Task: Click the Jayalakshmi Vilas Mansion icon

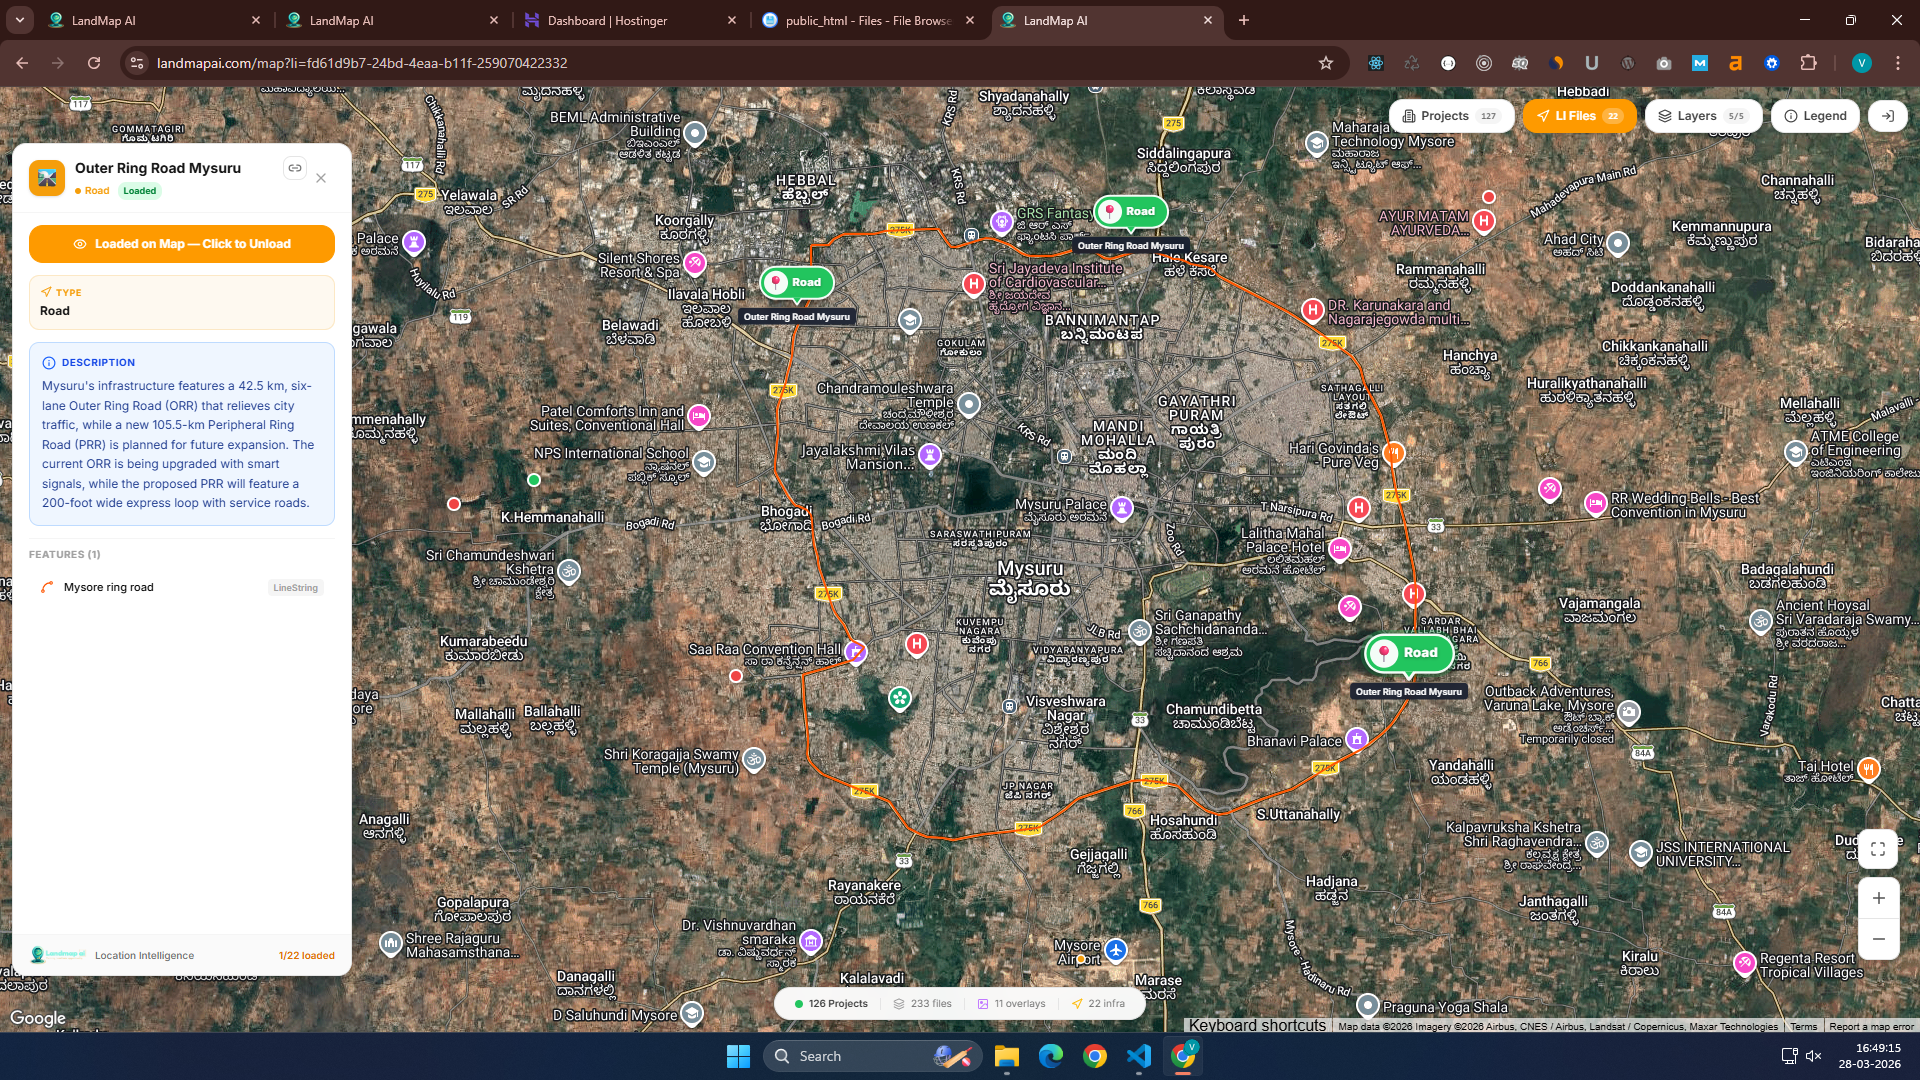Action: 930,455
